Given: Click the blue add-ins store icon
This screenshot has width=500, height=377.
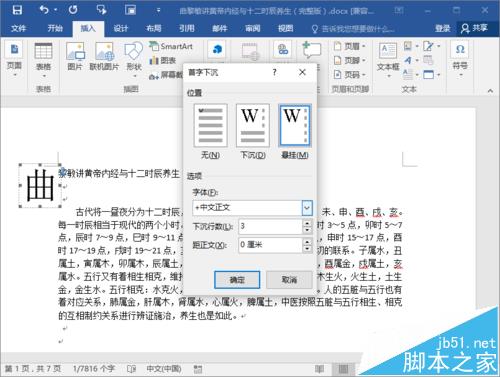Looking at the screenshot, I should coord(217,50).
